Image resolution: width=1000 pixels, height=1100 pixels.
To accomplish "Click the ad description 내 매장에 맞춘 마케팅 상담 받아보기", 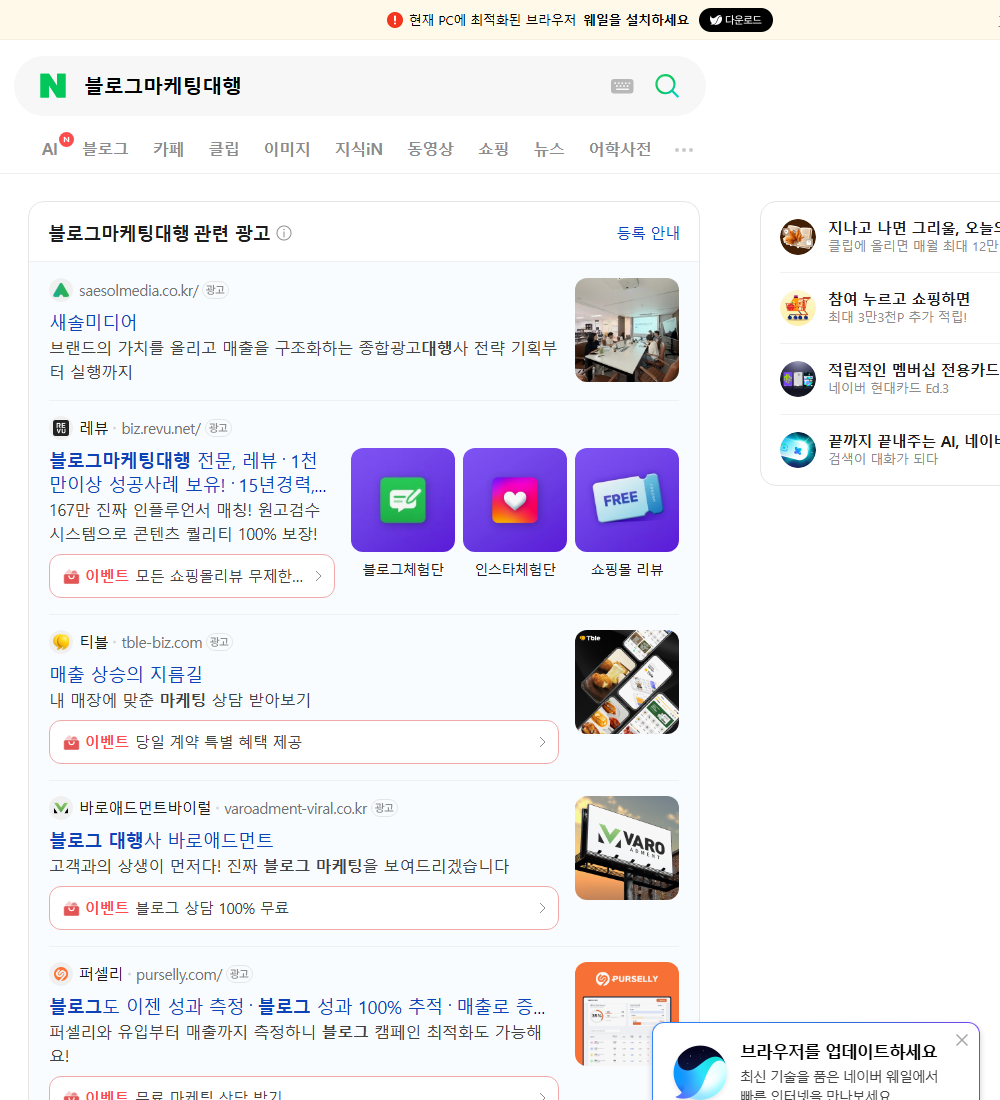I will [x=180, y=700].
